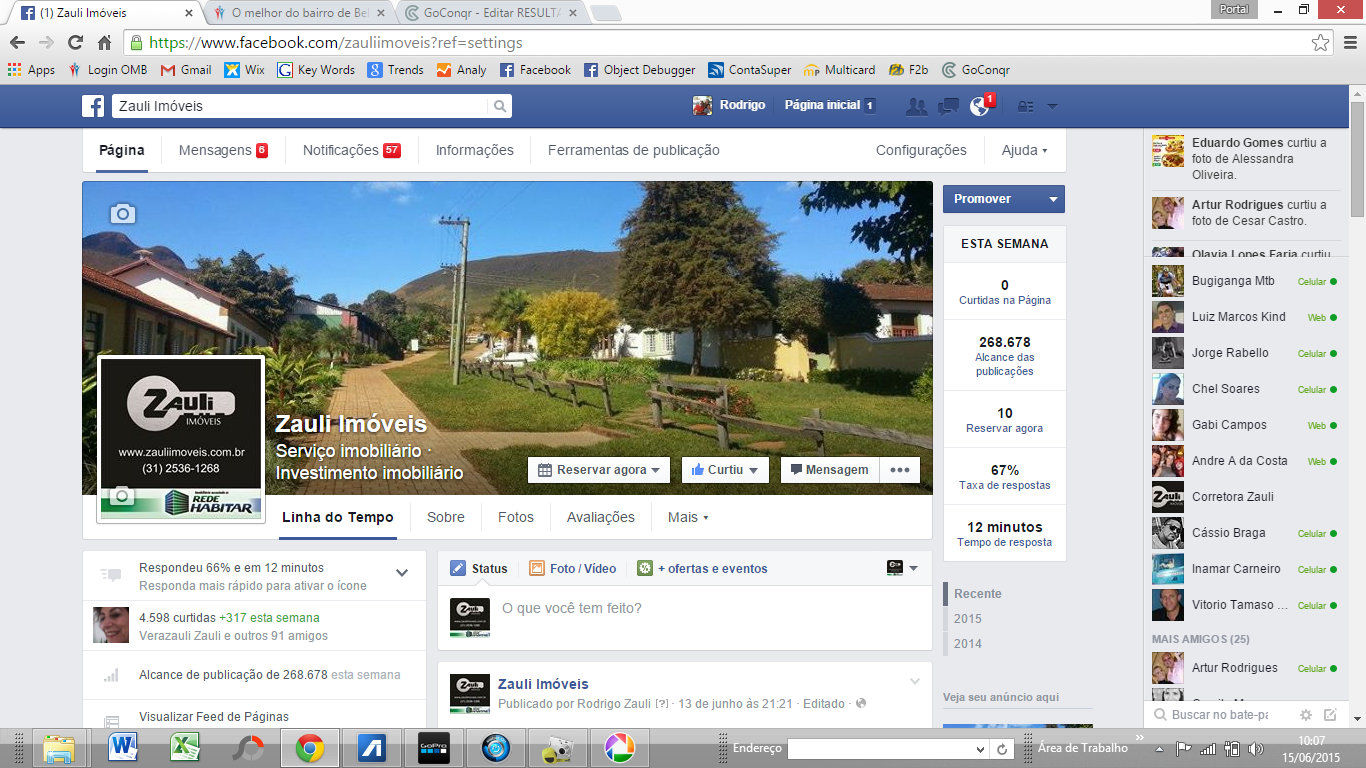
Task: Open the Notificações page tab
Action: pyautogui.click(x=352, y=151)
